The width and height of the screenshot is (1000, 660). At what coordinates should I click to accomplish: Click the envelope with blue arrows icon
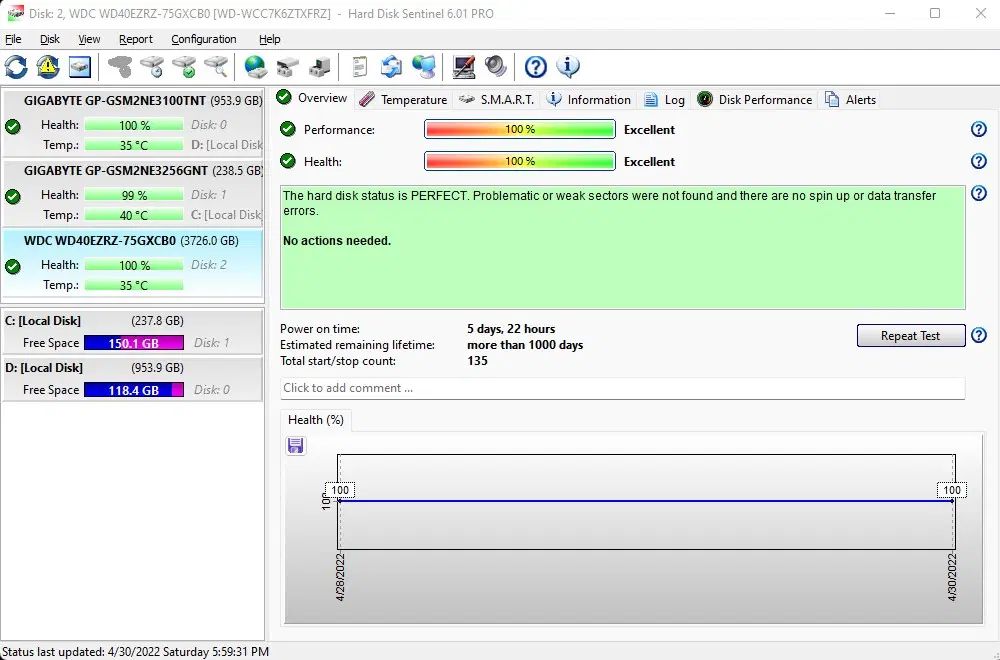click(x=391, y=66)
